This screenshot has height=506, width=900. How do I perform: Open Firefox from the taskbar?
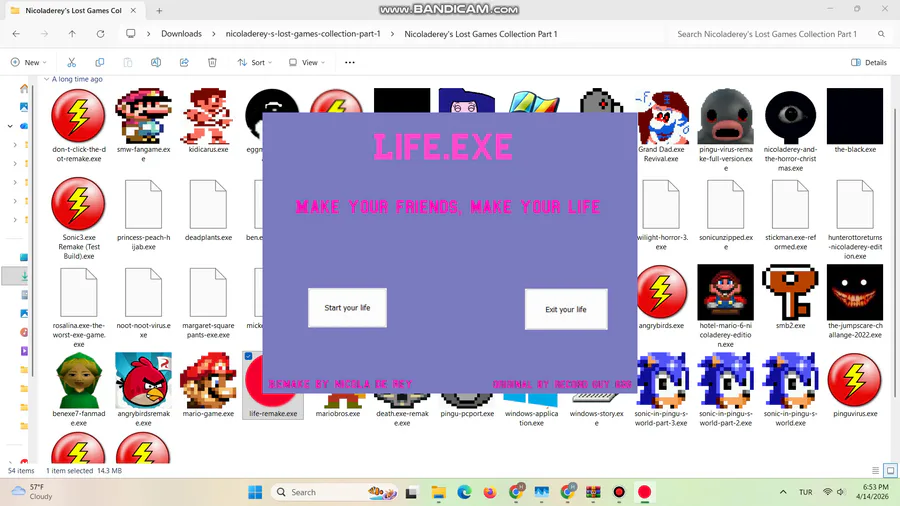[x=490, y=492]
